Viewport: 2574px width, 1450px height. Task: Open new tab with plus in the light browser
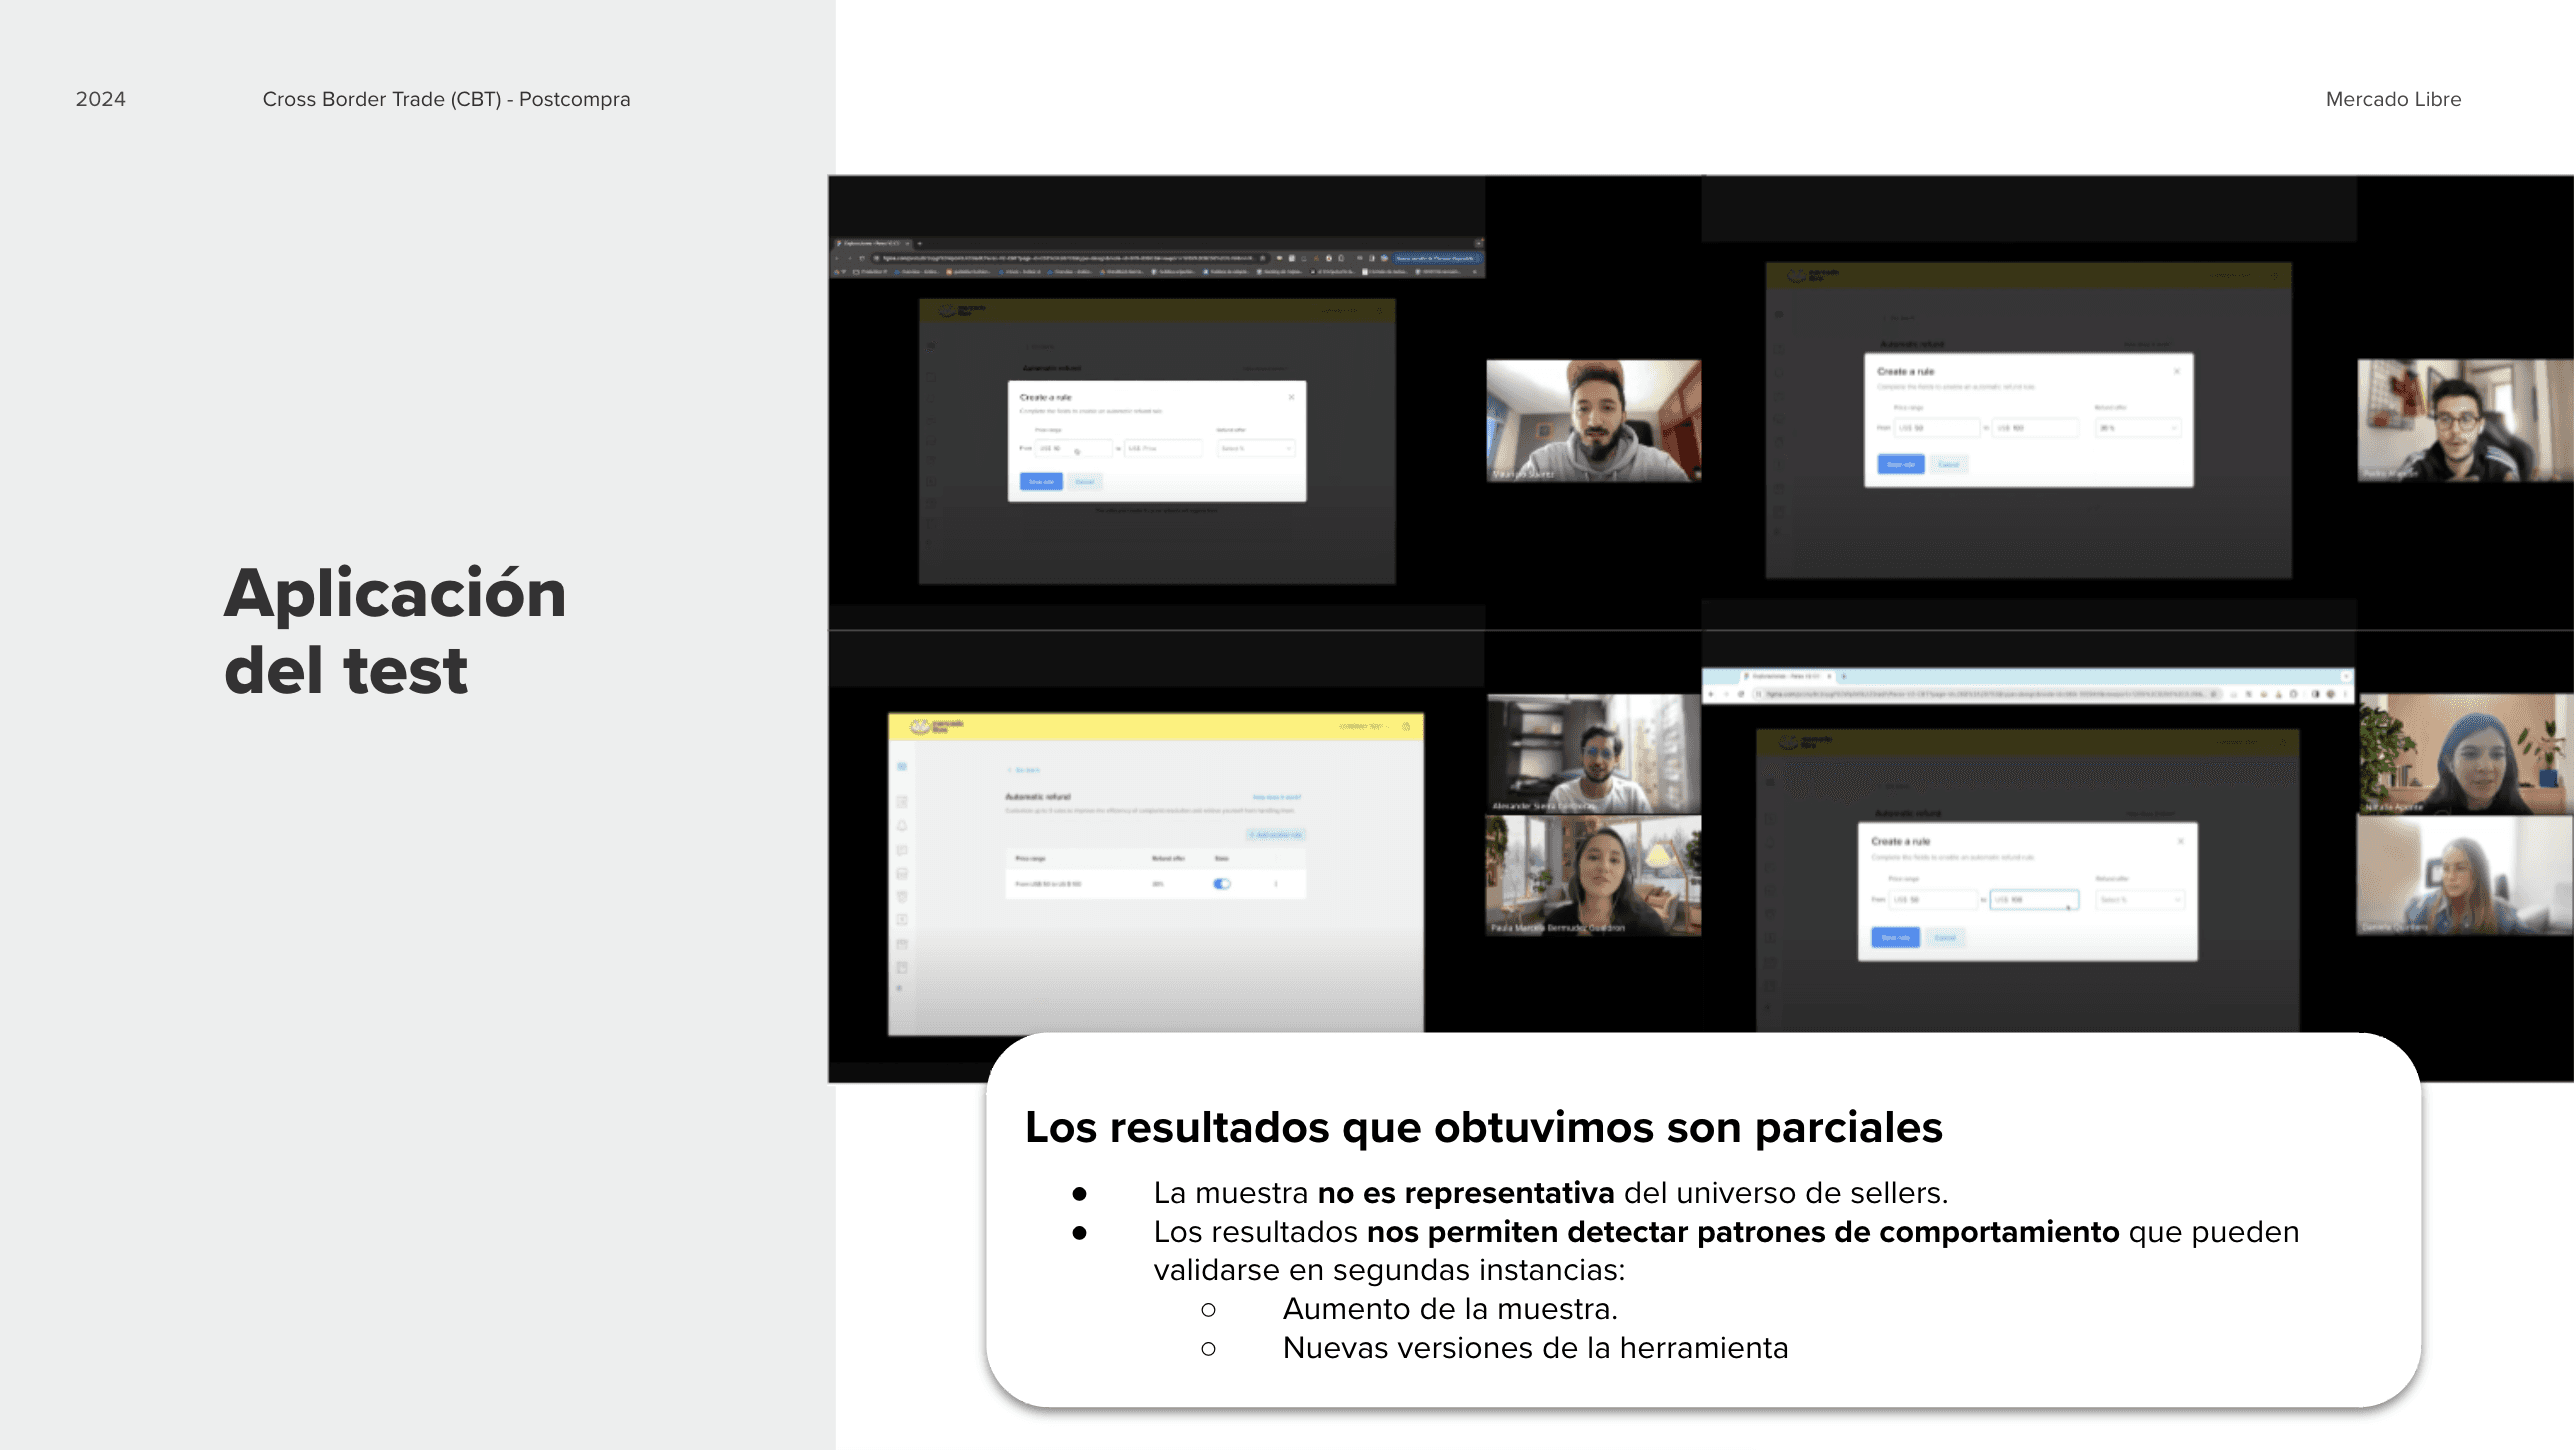1843,677
